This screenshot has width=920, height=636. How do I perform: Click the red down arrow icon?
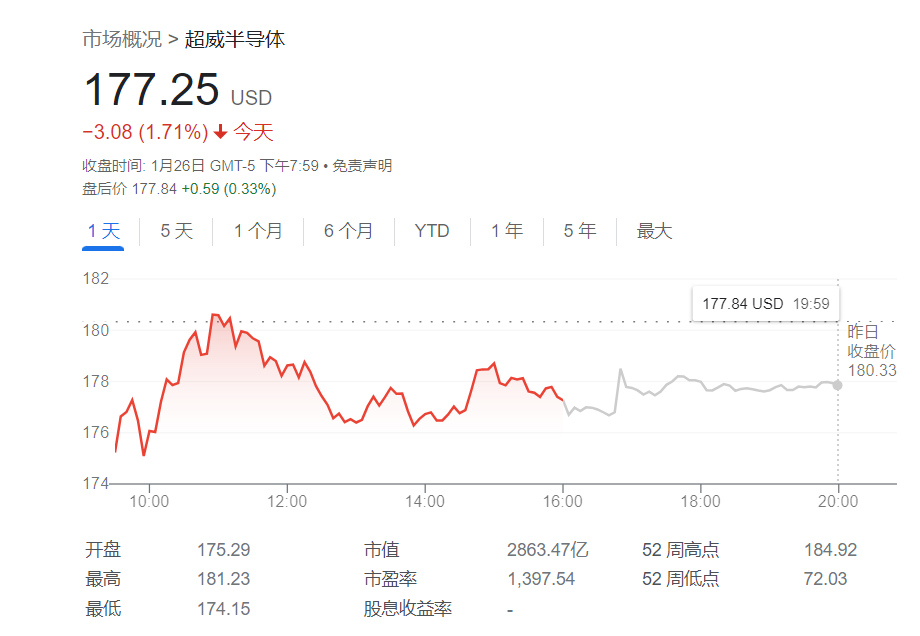click(221, 132)
